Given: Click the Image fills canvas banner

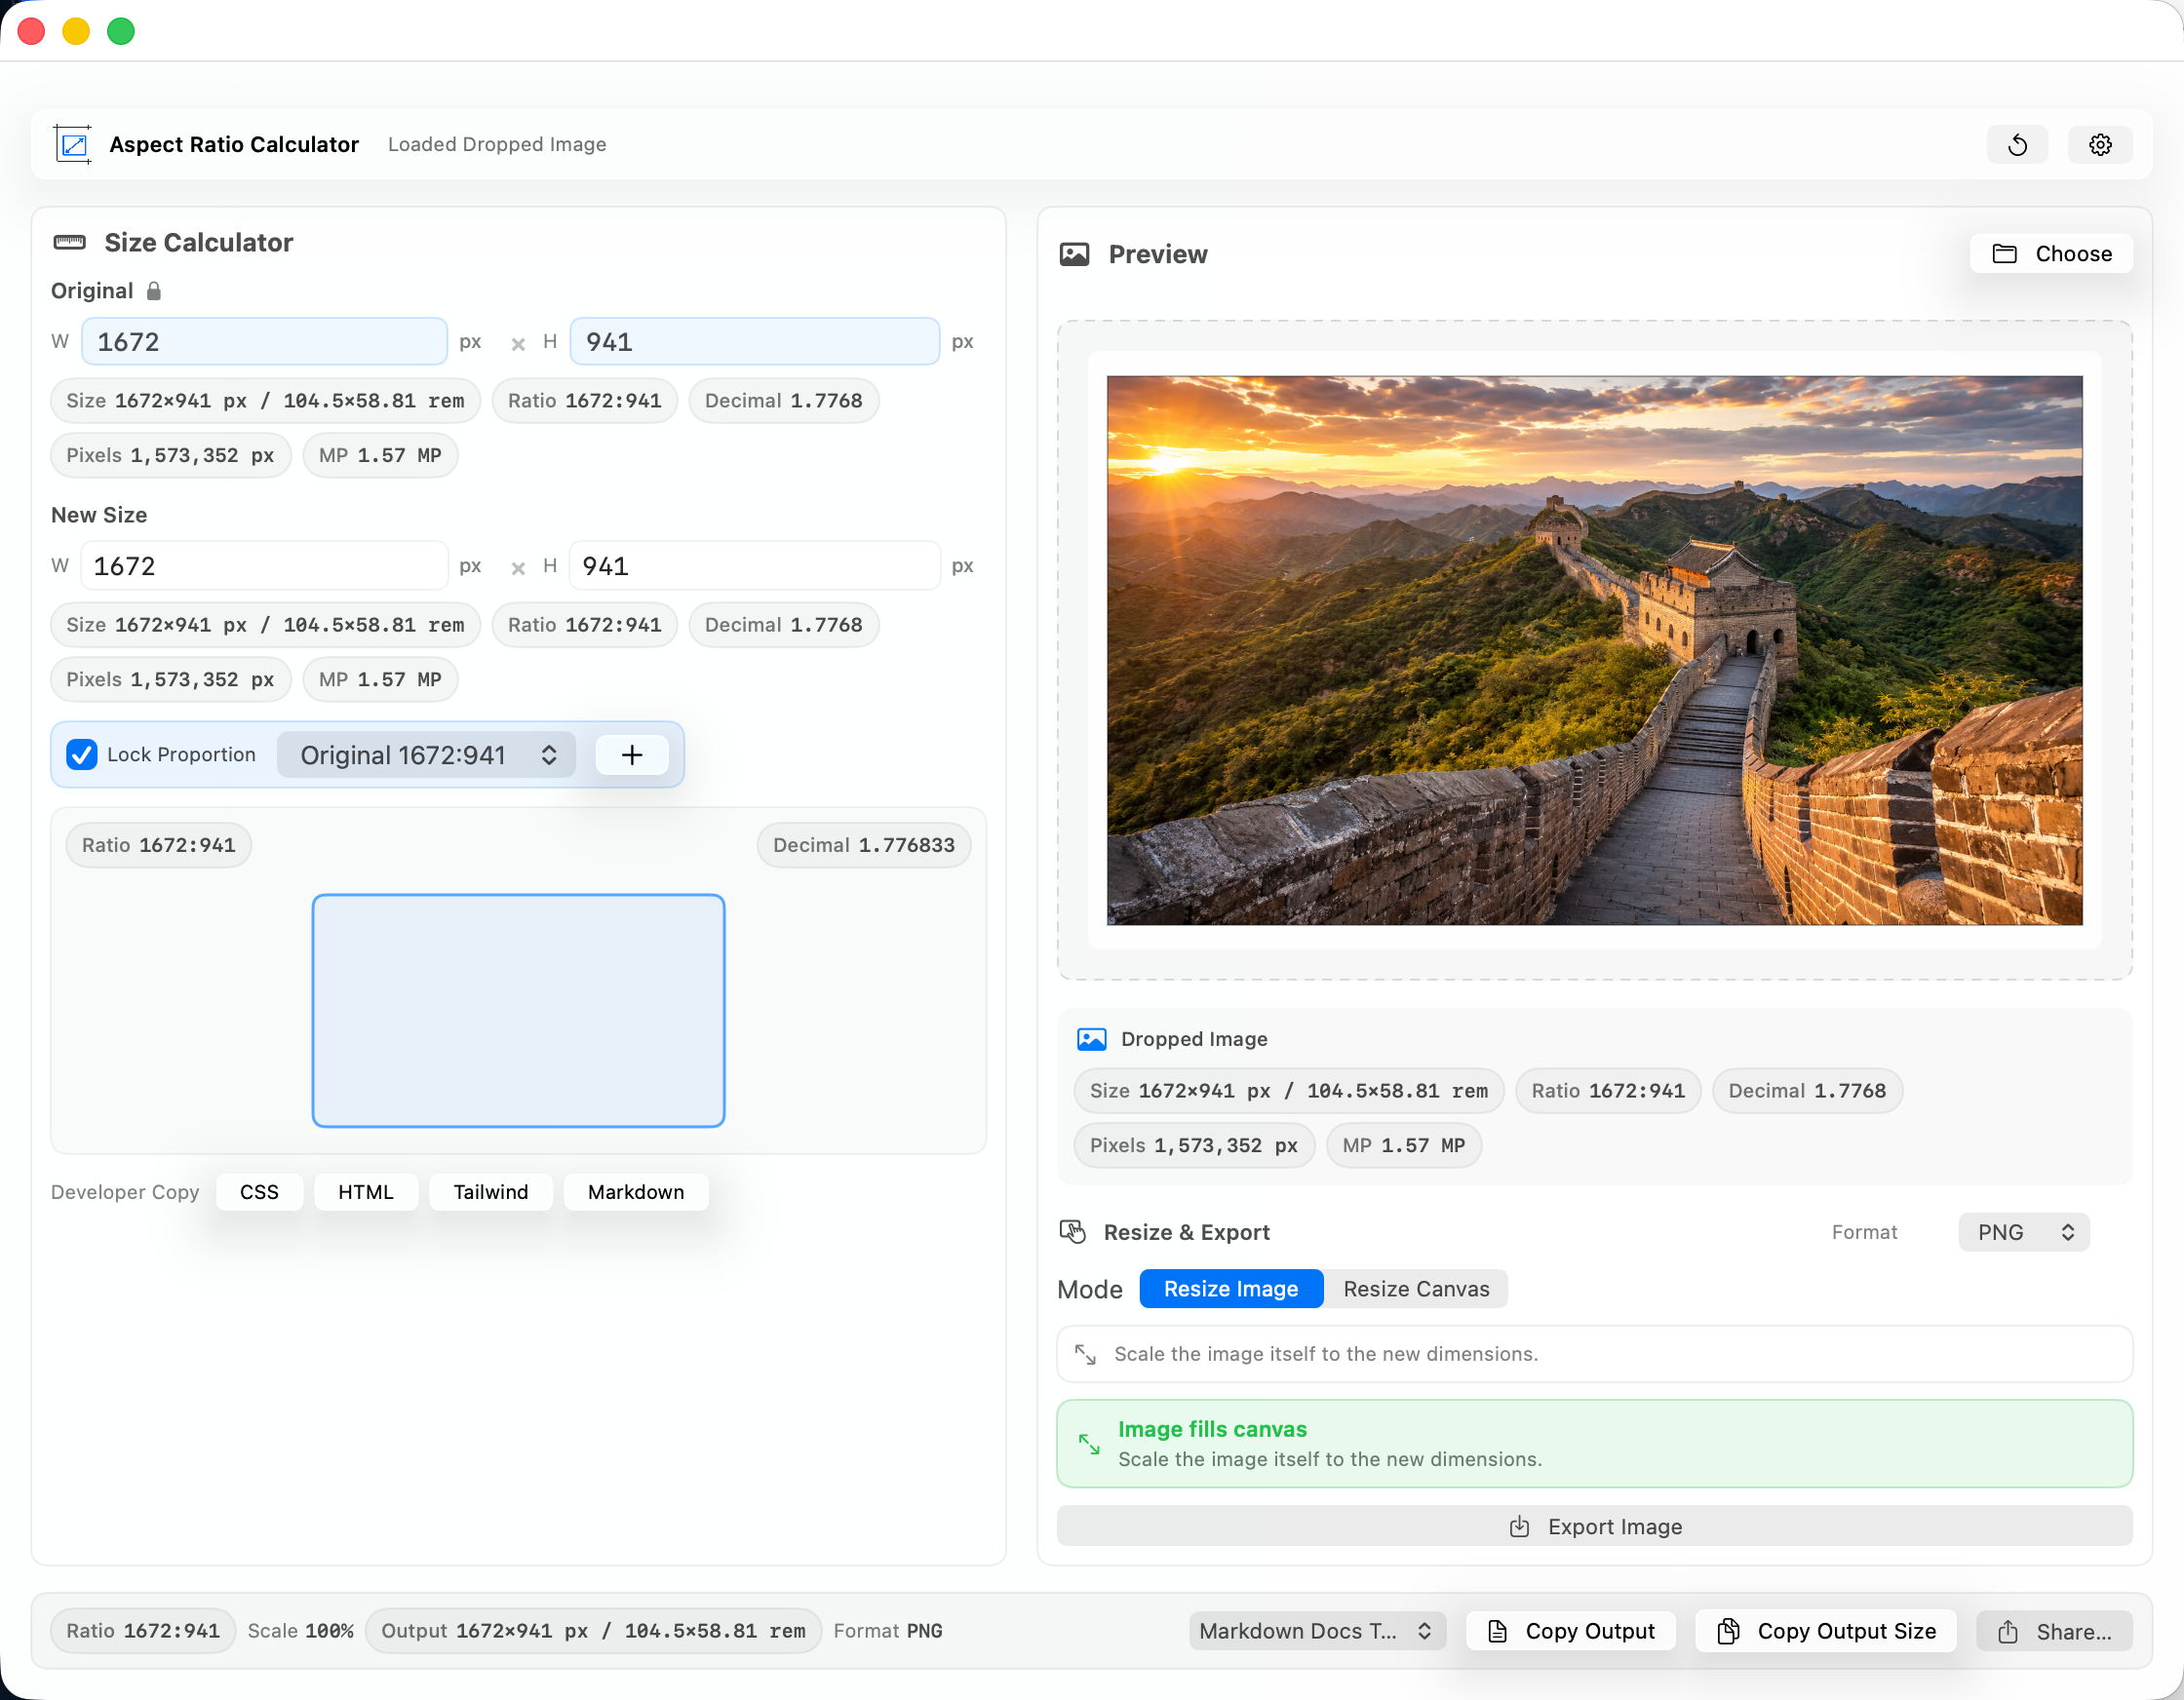Looking at the screenshot, I should (x=1595, y=1444).
